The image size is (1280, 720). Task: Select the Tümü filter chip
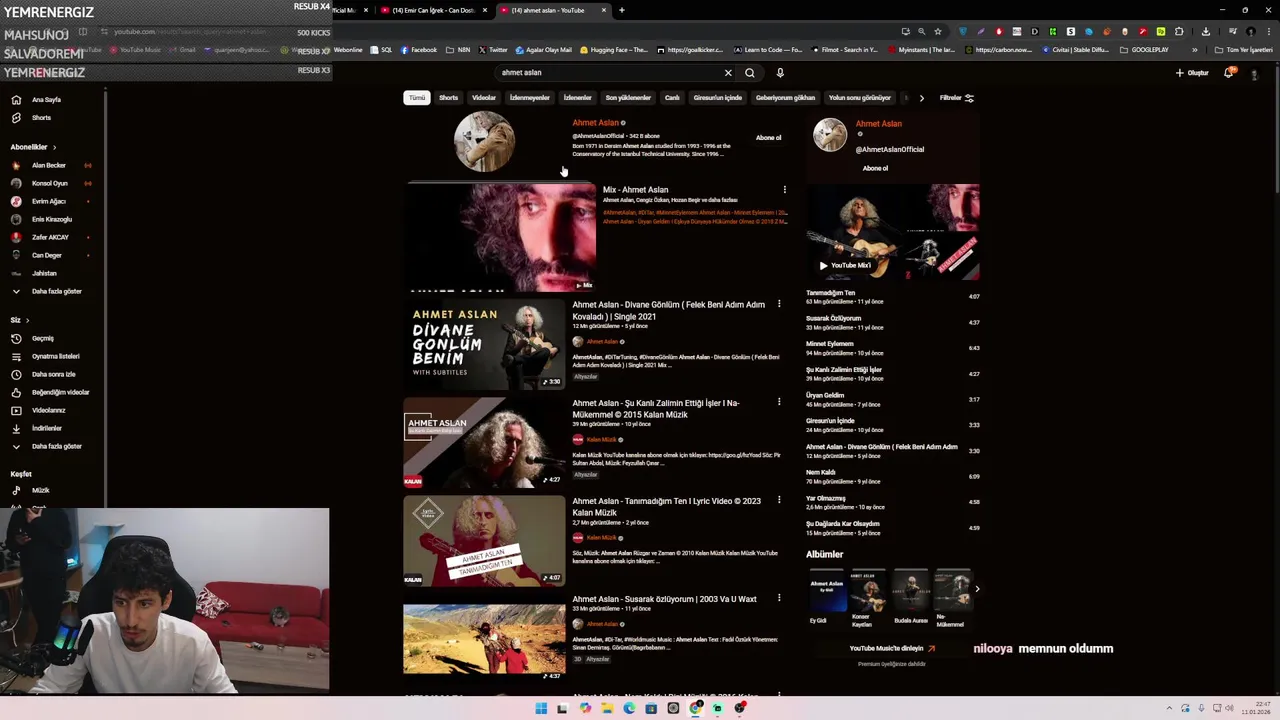pos(417,98)
